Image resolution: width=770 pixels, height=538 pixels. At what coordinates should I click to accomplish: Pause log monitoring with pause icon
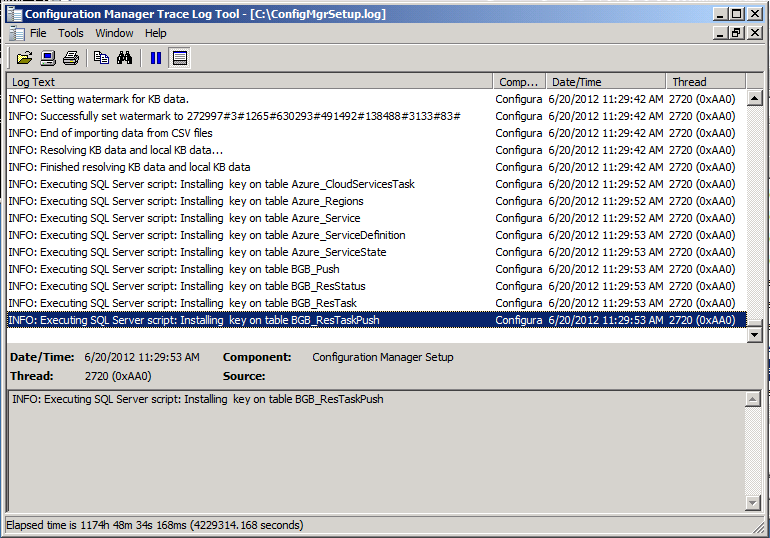coord(156,58)
